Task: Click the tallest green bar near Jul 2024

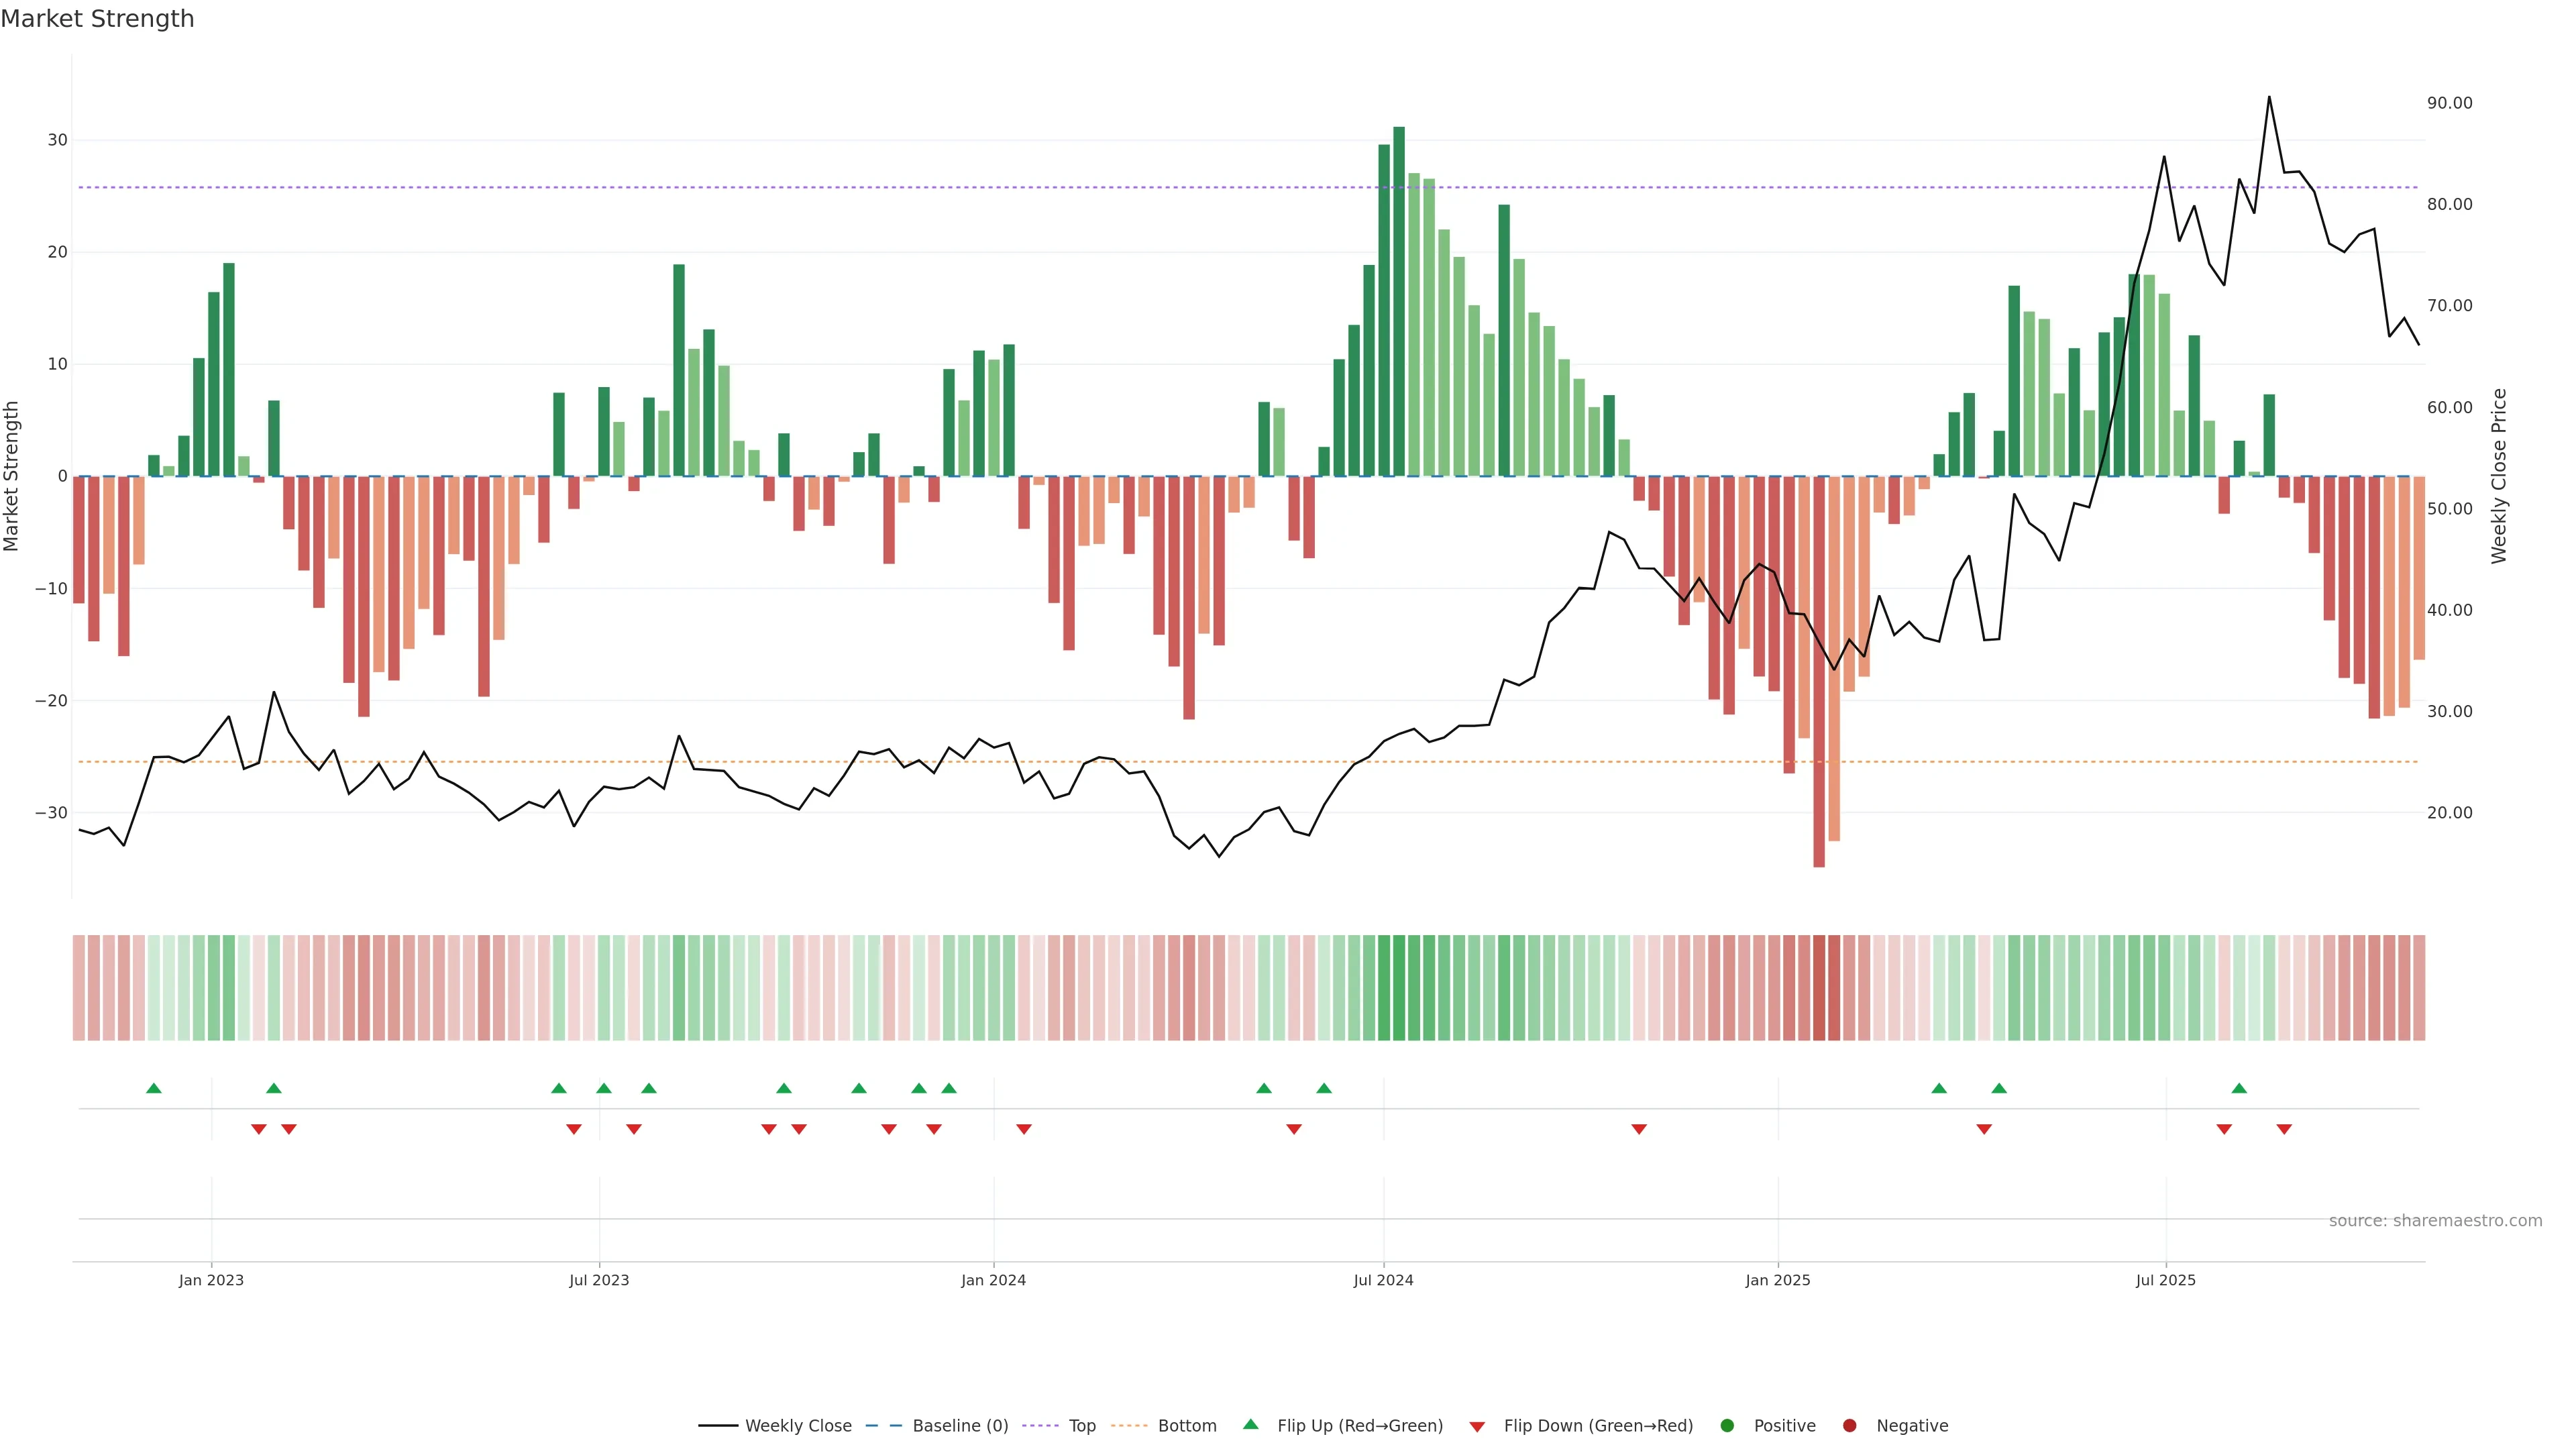Action: tap(1399, 300)
